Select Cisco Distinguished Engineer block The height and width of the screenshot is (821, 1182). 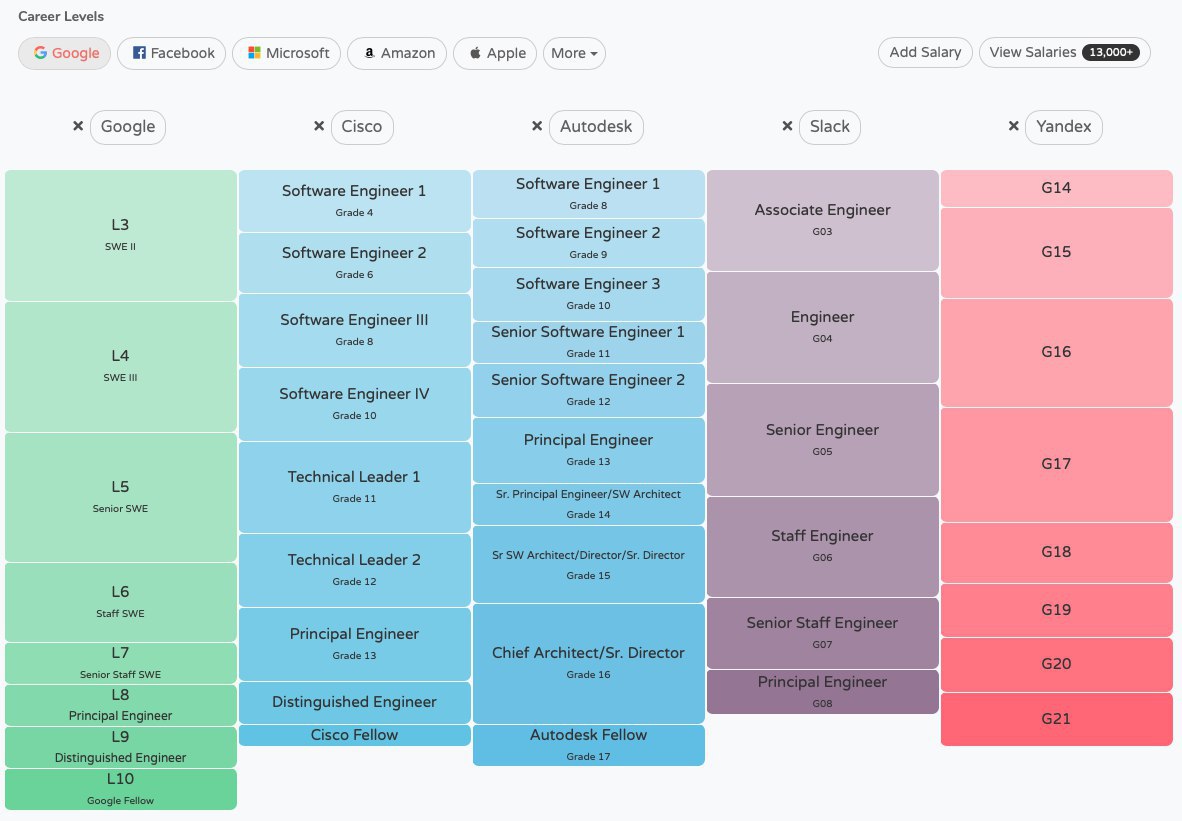point(354,703)
